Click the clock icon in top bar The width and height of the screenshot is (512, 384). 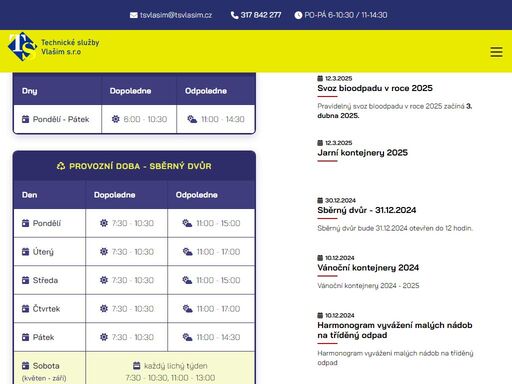coord(298,15)
